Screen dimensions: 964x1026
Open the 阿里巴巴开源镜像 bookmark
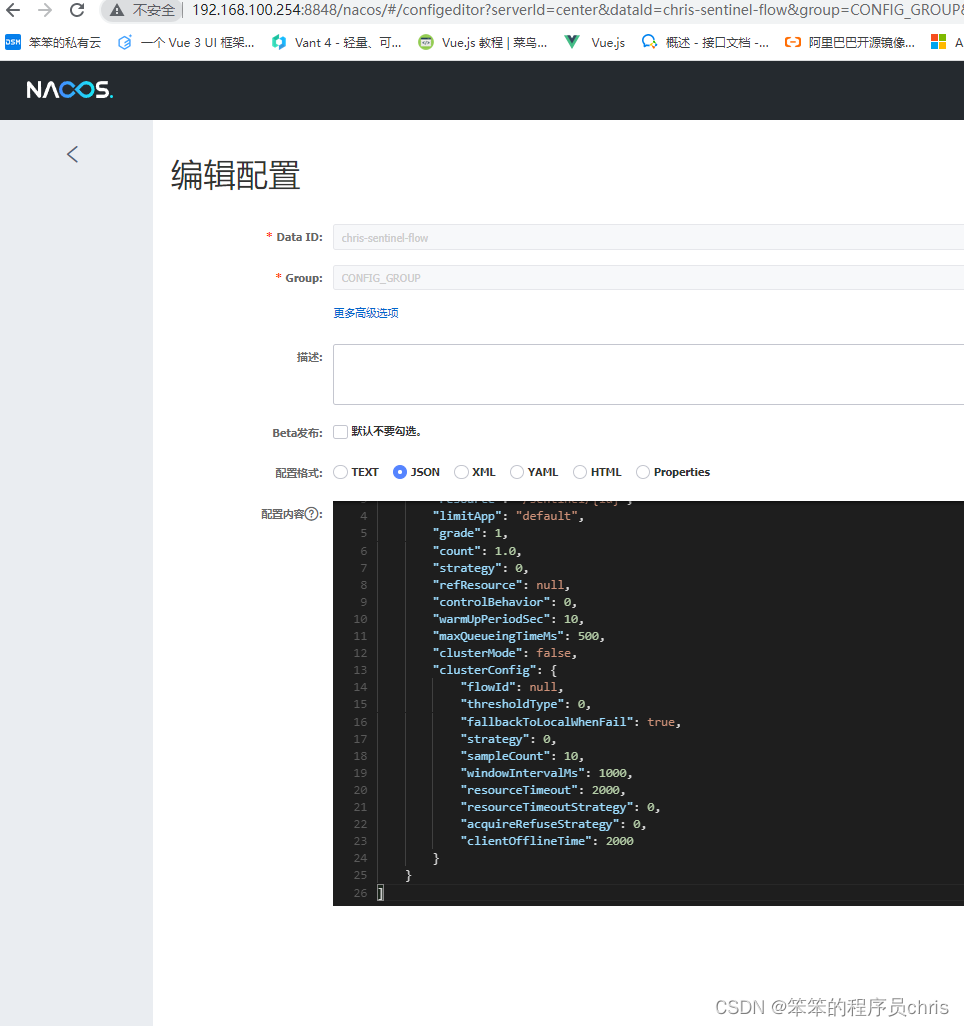click(849, 43)
